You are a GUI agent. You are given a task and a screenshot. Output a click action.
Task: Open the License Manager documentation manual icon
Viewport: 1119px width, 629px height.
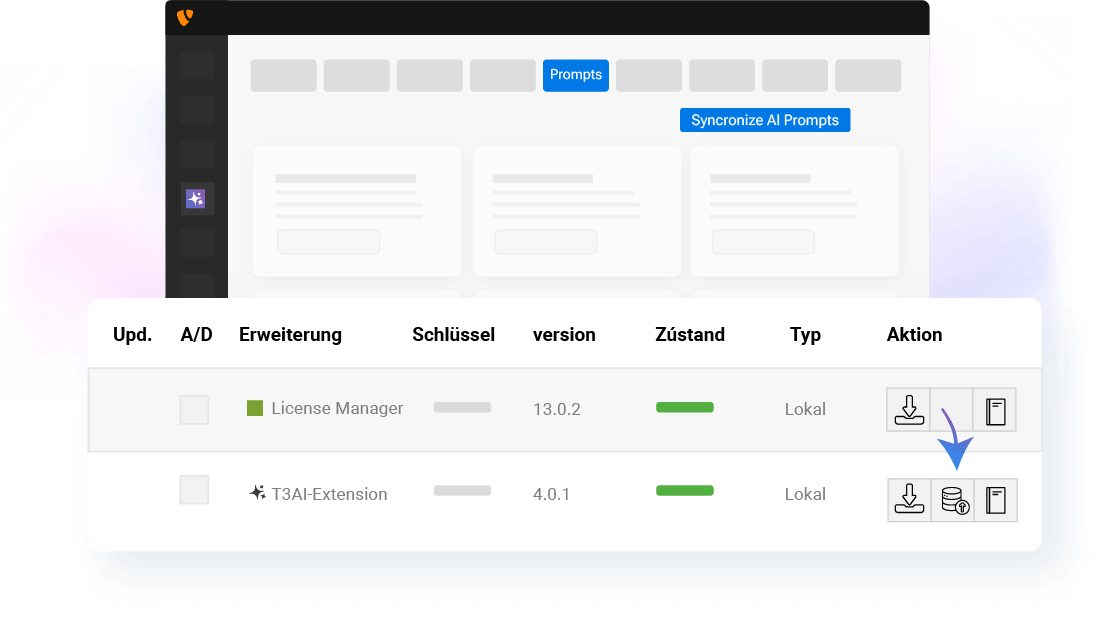click(x=996, y=409)
